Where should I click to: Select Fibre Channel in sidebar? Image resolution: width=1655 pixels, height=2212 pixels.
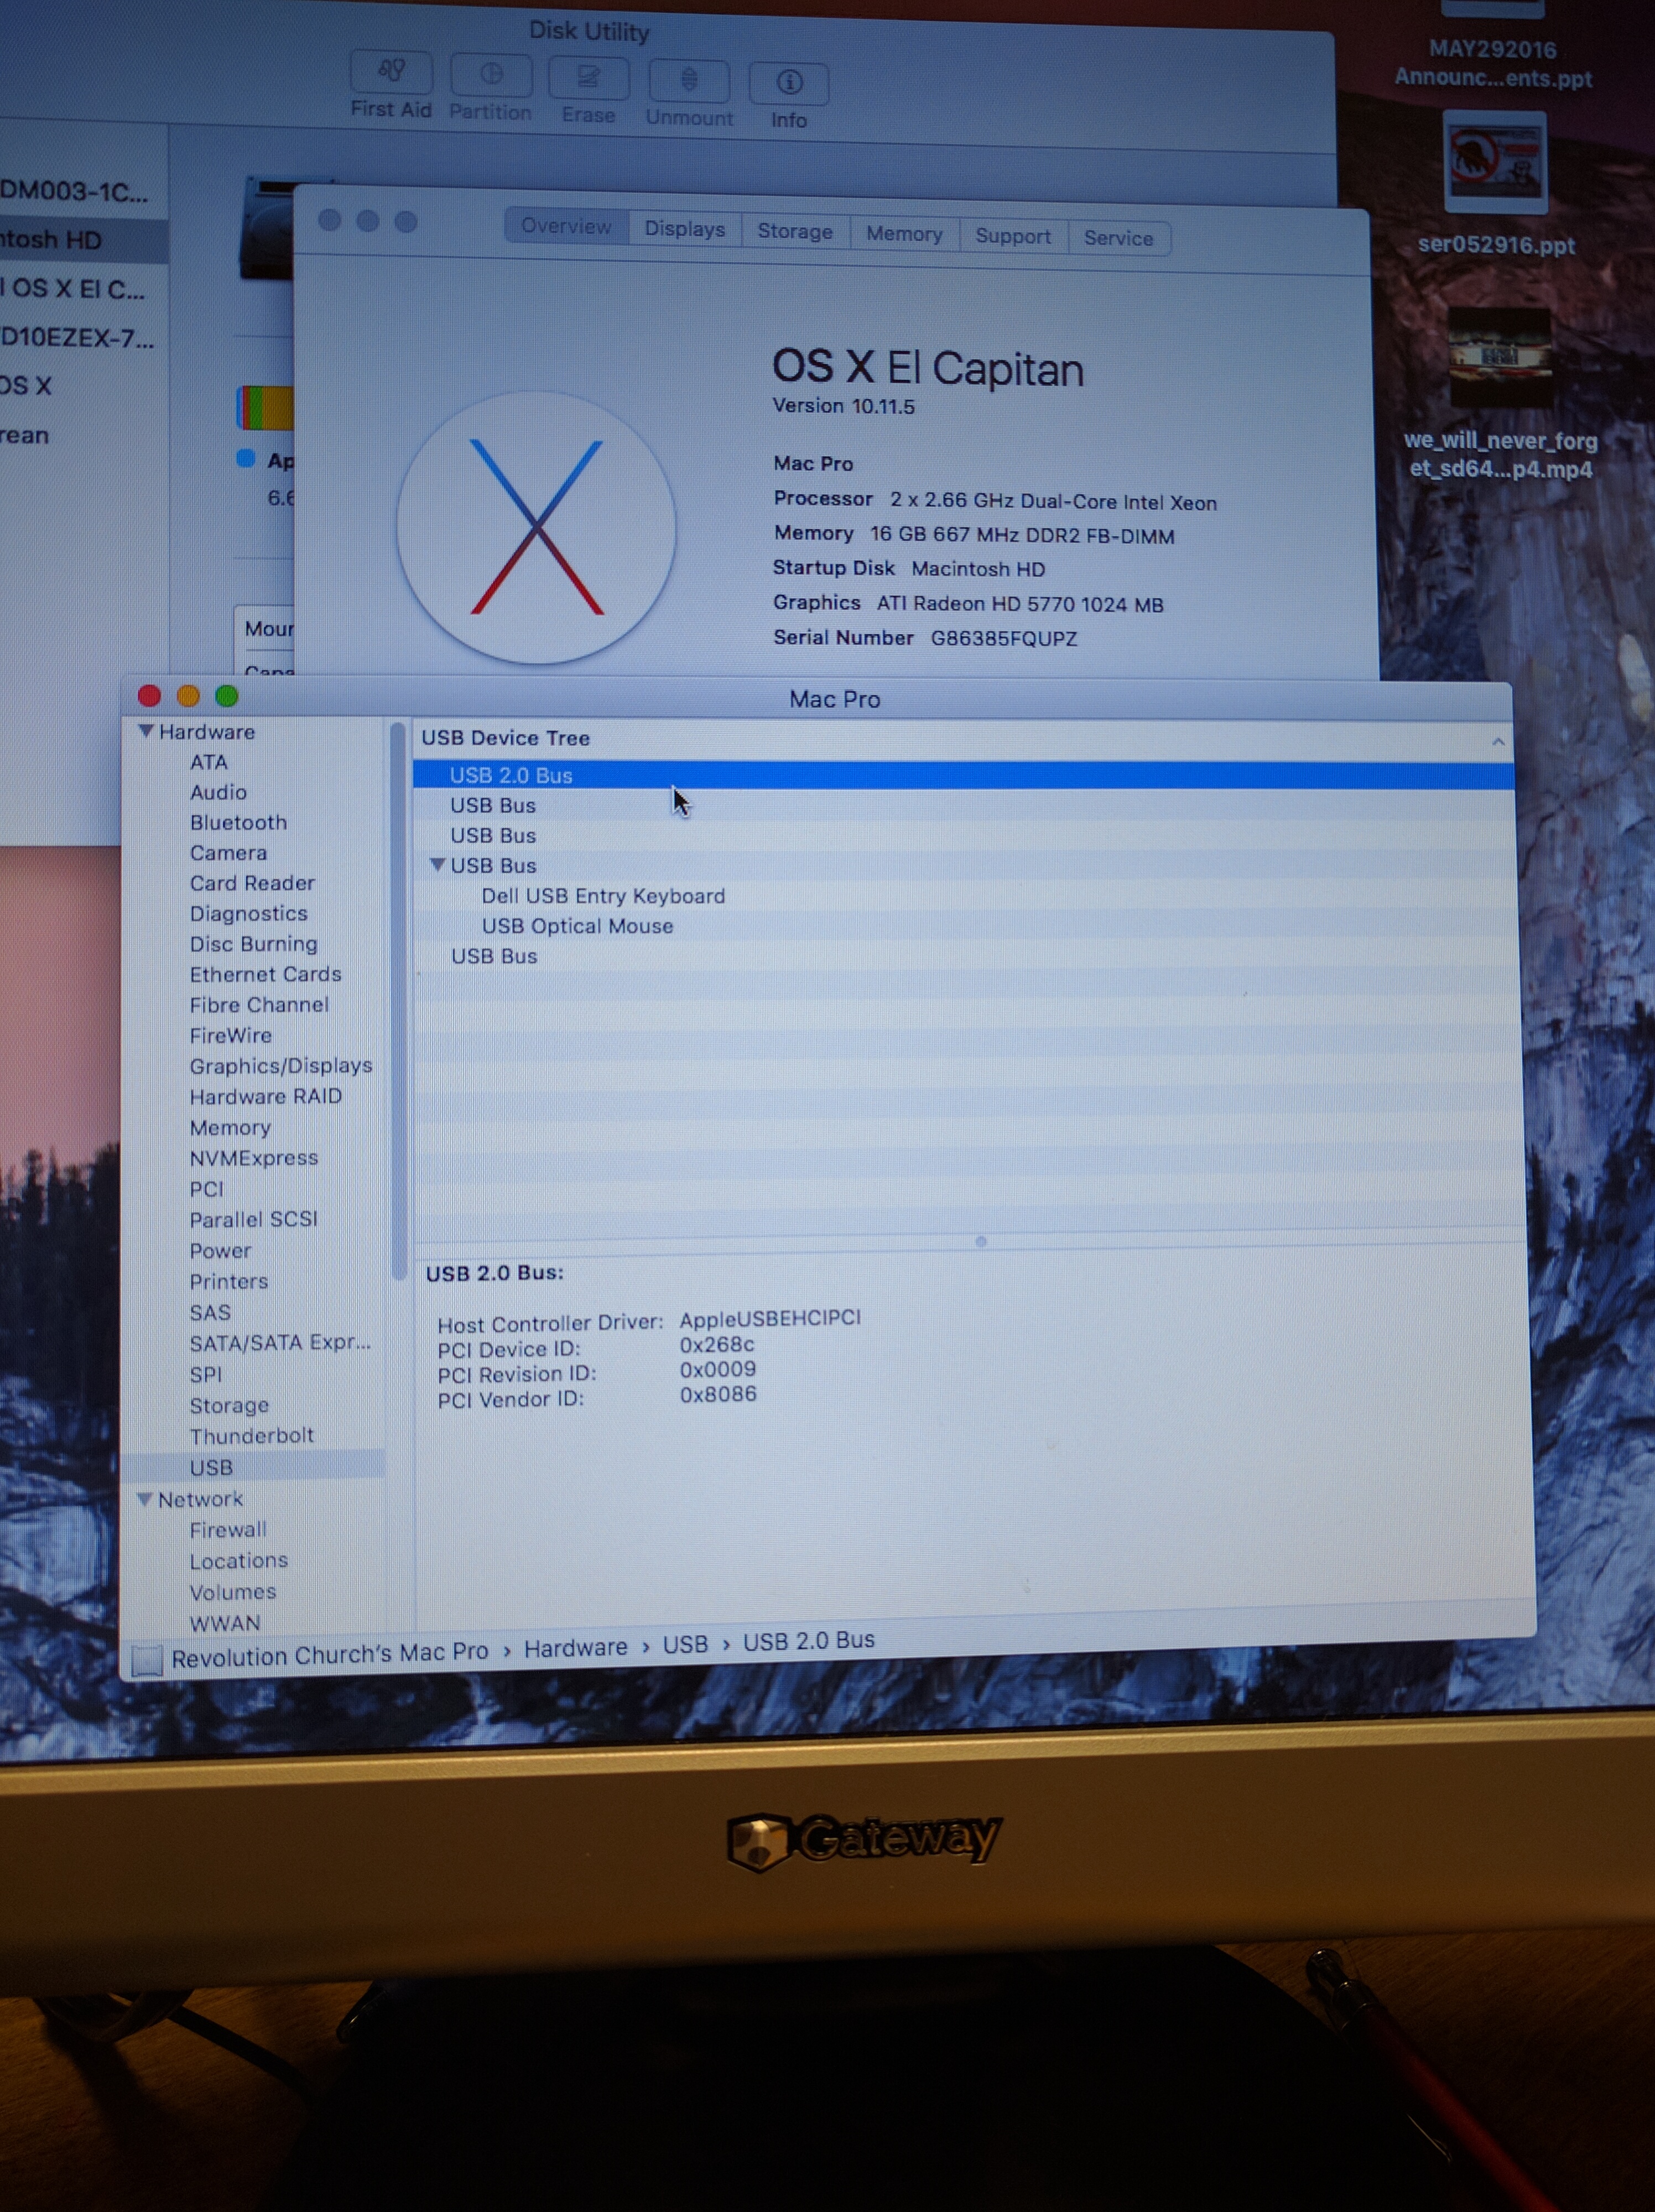click(259, 1005)
